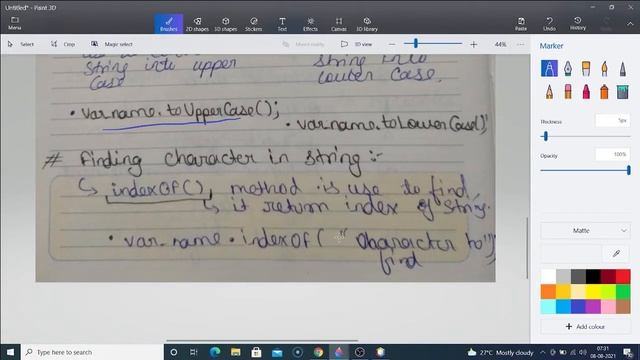Collapse the ribbon with chevron
The height and width of the screenshot is (360, 640).
(x=630, y=24)
